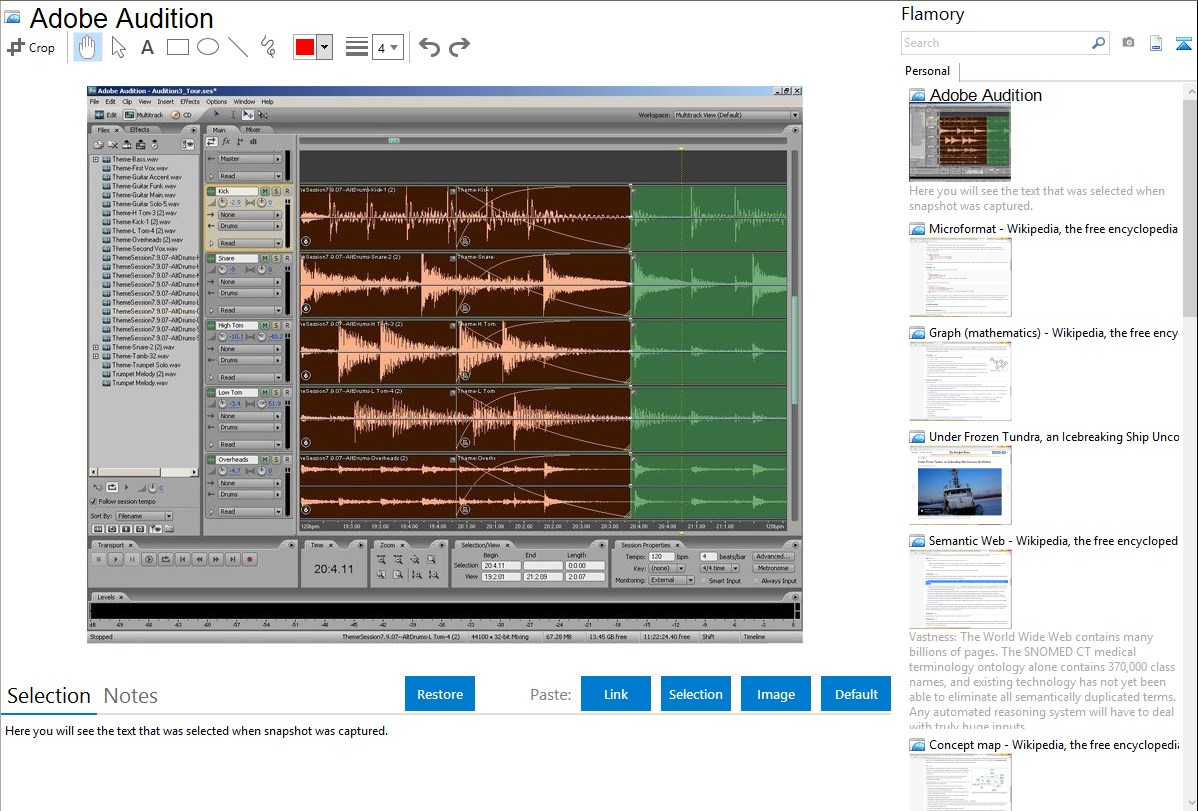
Task: Pick the ellipse drawing tool
Action: click(208, 47)
